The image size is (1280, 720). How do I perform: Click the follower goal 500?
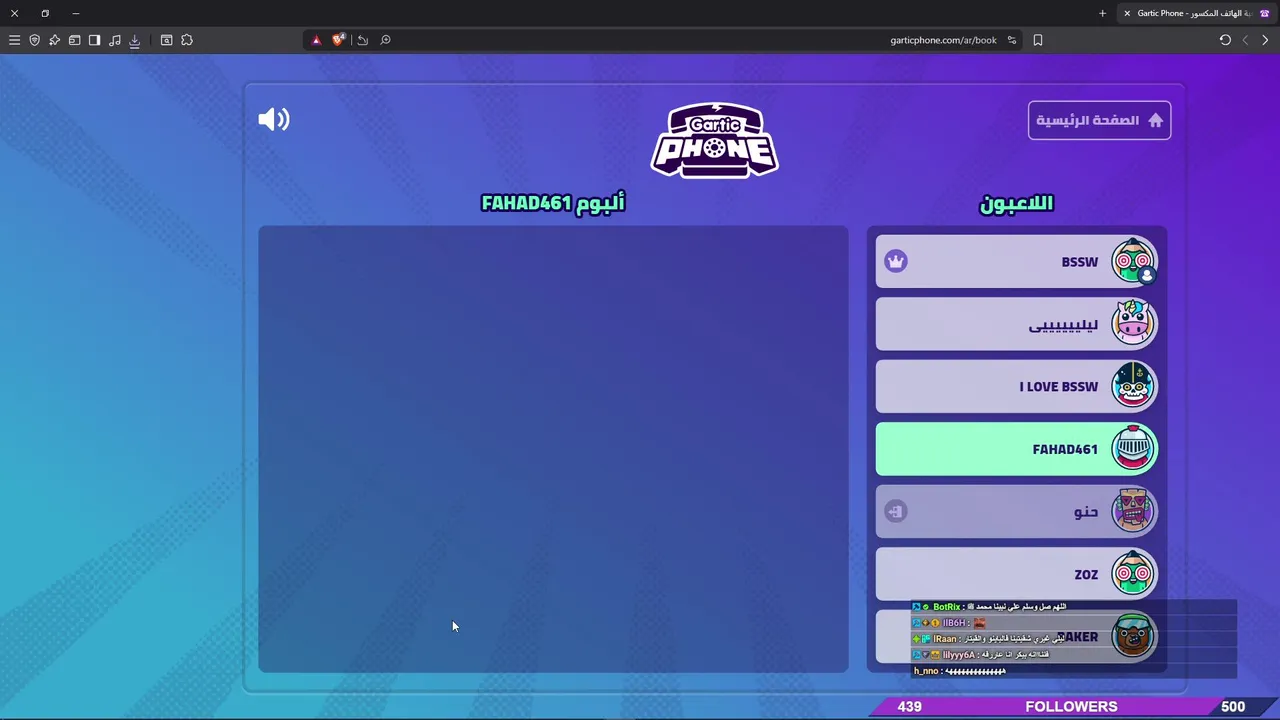point(1233,706)
